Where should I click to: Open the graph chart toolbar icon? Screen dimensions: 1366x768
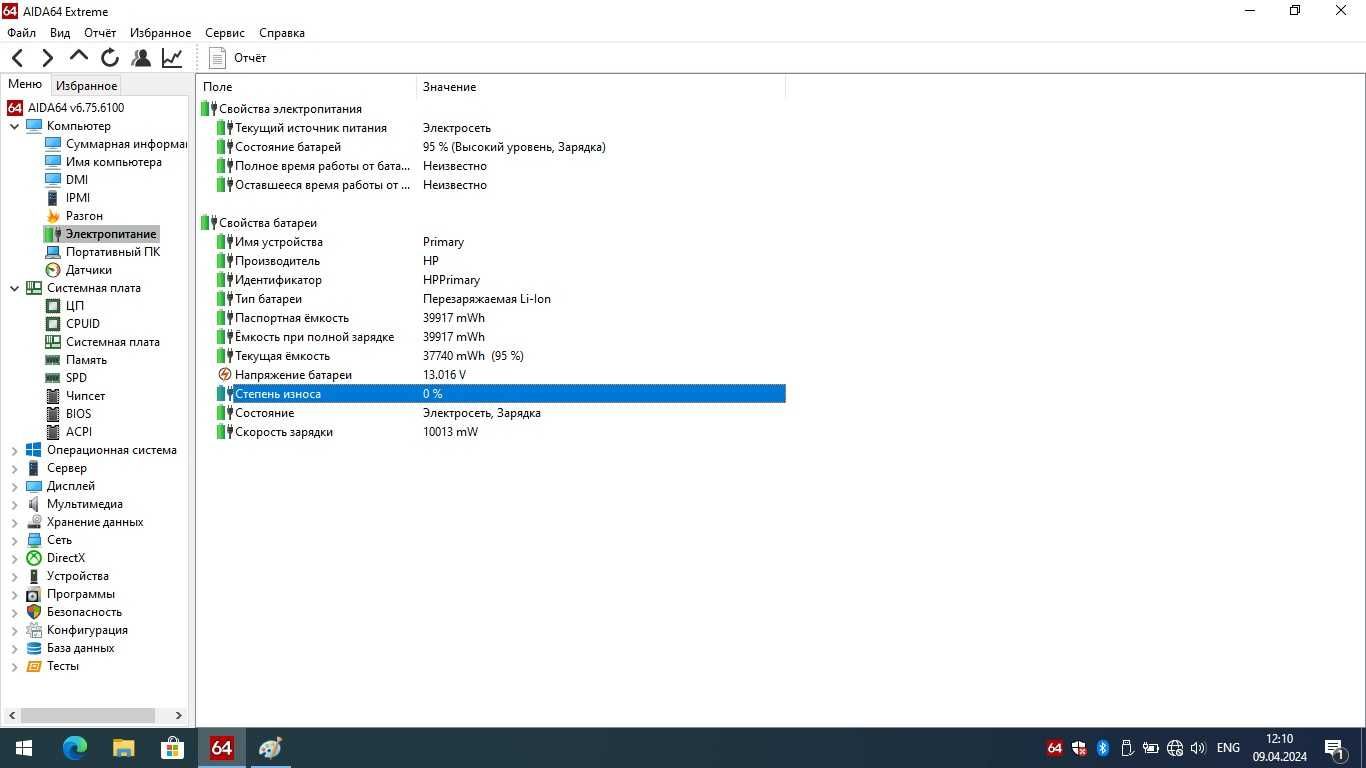[x=172, y=58]
